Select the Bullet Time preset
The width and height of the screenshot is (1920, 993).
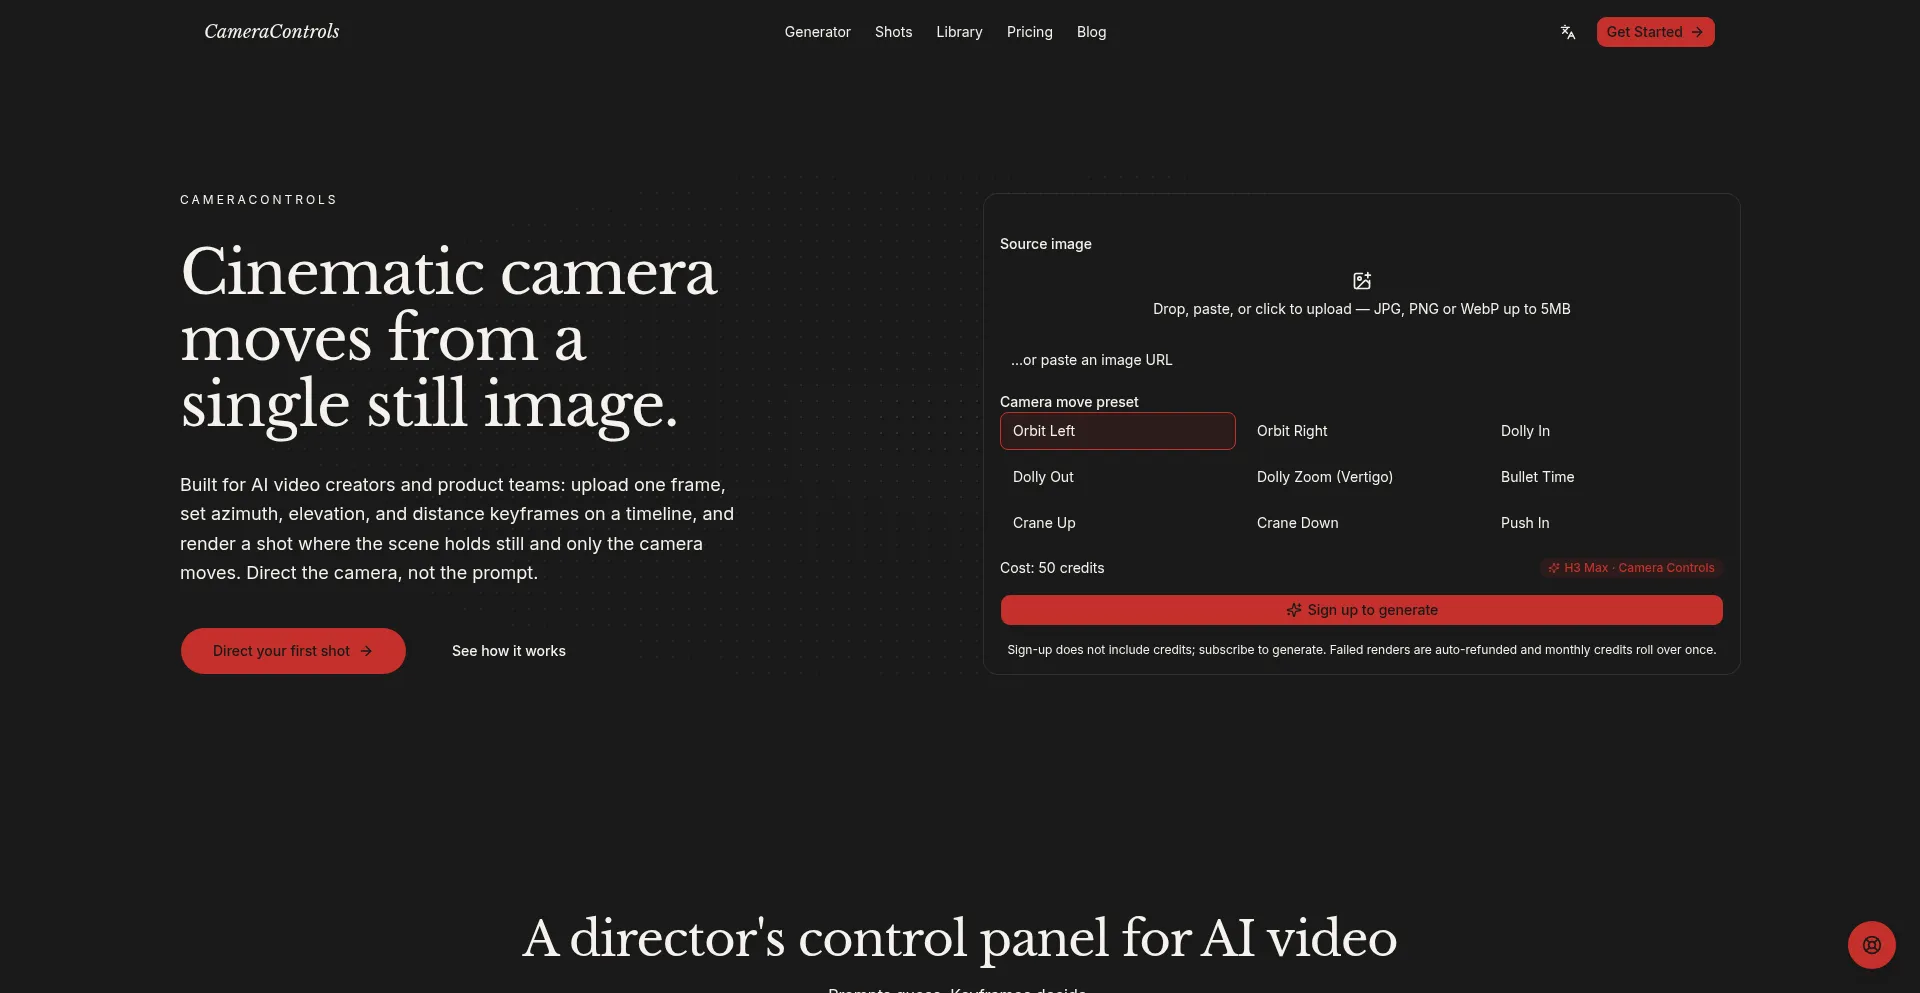[1606, 477]
